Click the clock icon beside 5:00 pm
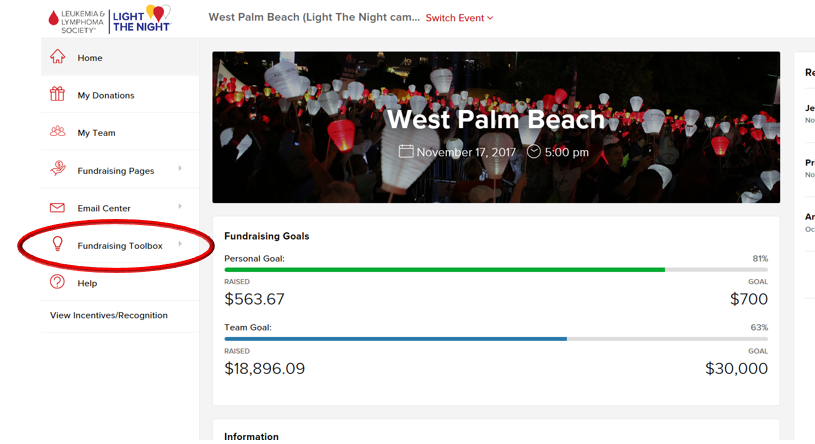This screenshot has height=444, width=815. 534,151
